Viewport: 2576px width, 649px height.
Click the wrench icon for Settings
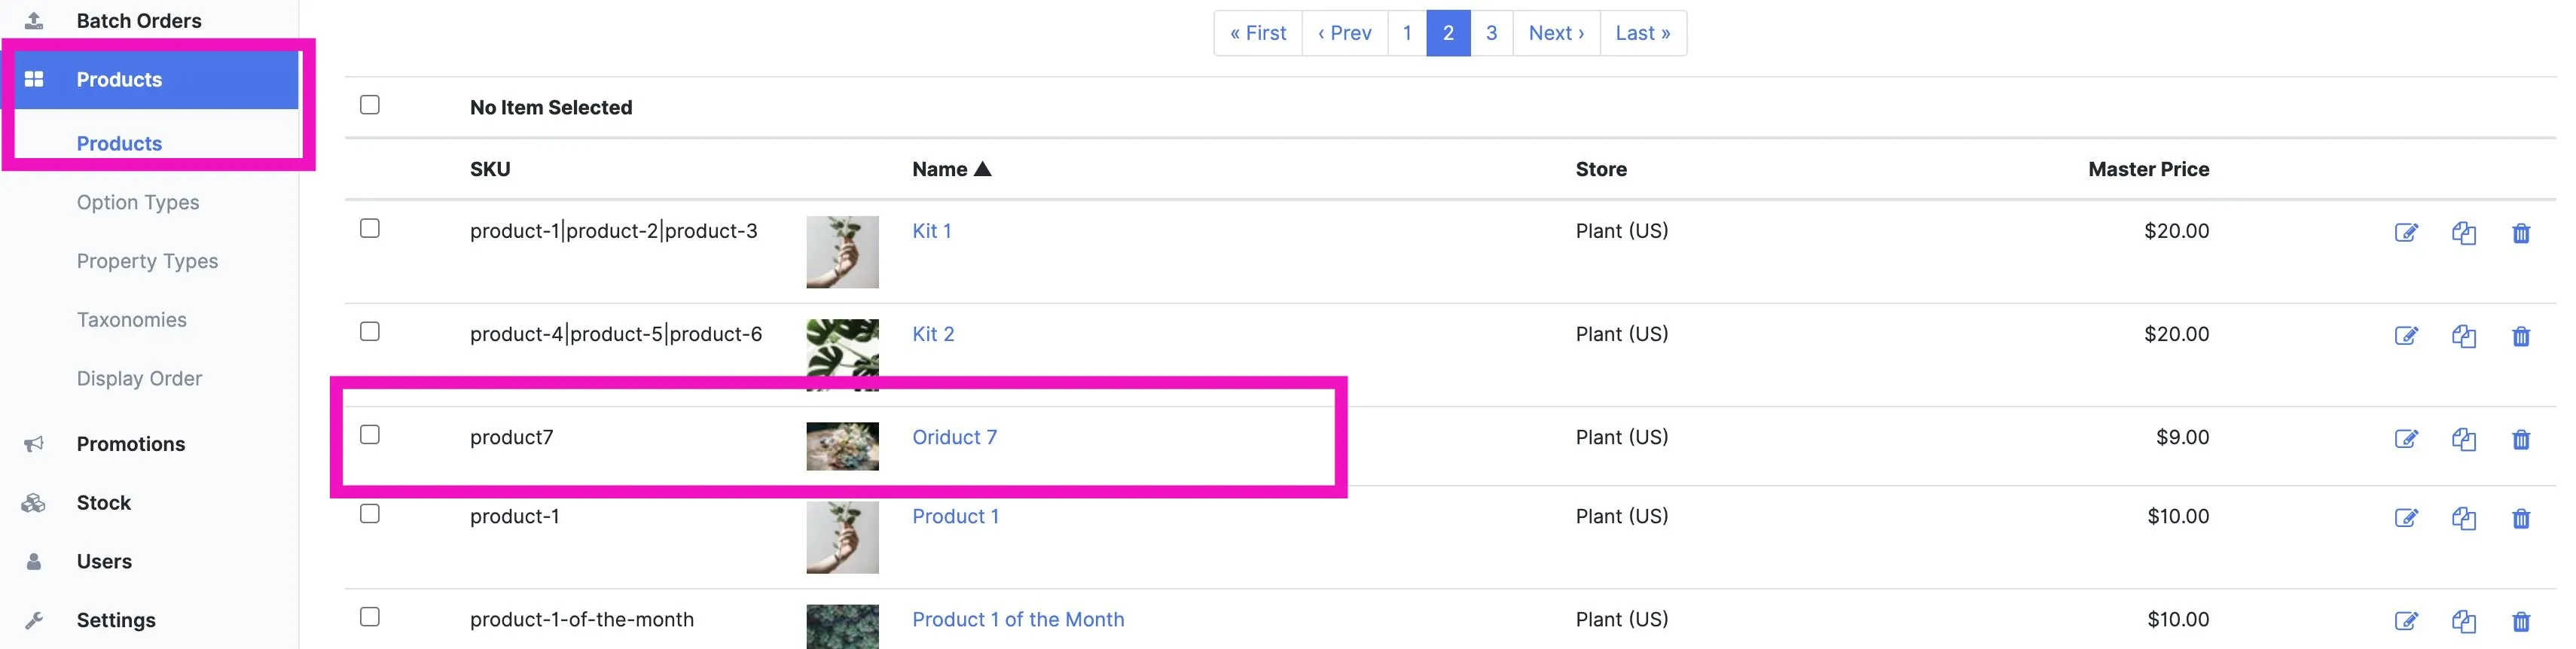(34, 620)
